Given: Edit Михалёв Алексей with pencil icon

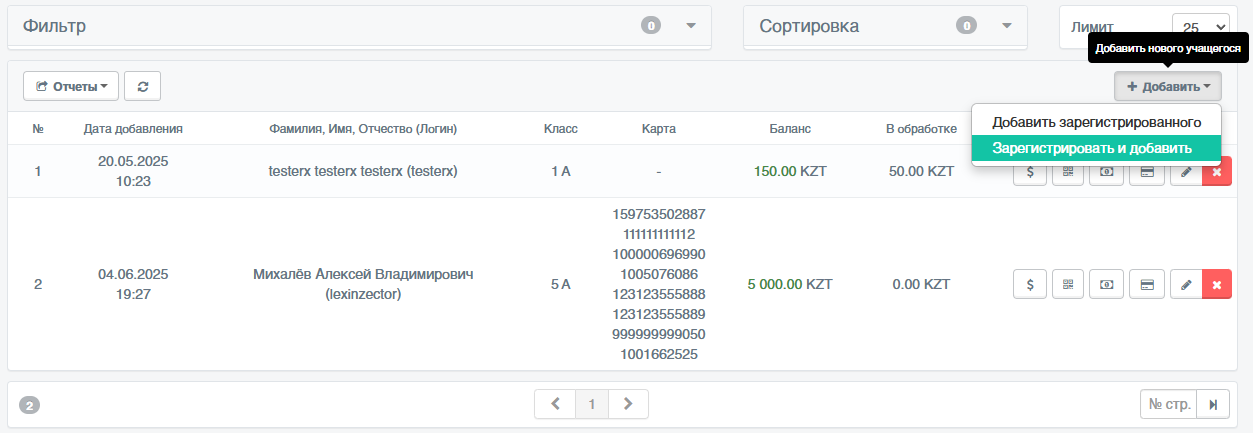Looking at the screenshot, I should (x=1186, y=285).
